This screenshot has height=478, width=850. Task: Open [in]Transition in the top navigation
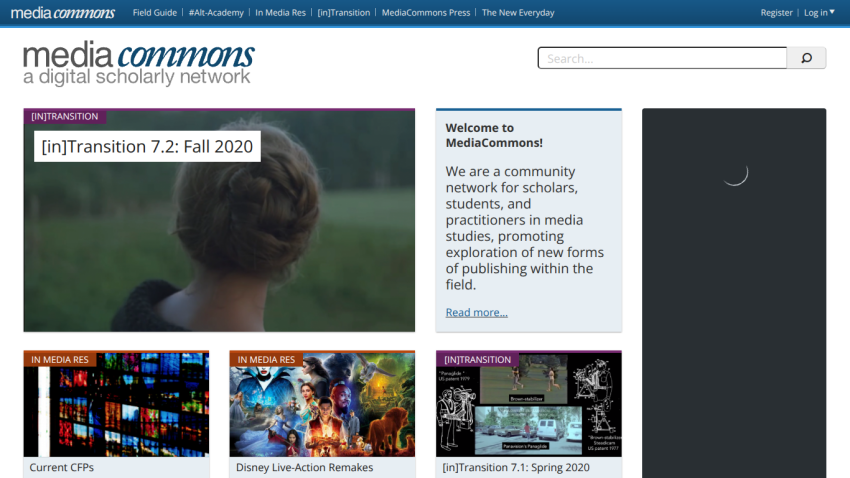coord(344,12)
